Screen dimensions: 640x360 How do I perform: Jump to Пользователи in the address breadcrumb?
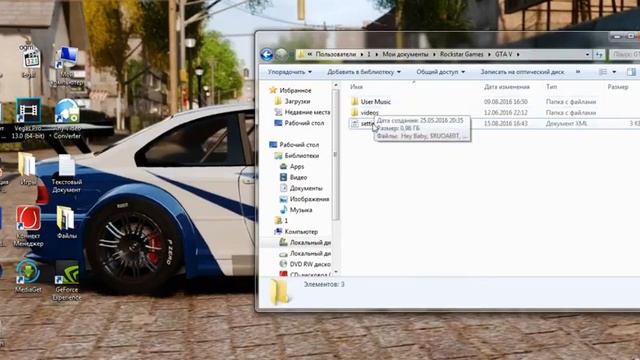coord(336,54)
